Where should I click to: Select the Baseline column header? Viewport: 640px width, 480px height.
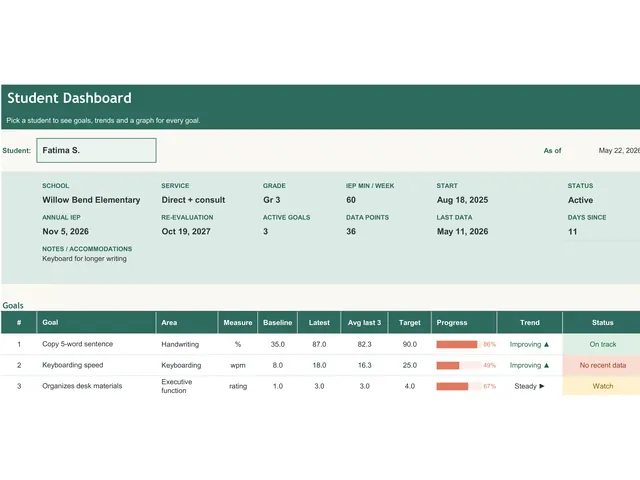[278, 322]
